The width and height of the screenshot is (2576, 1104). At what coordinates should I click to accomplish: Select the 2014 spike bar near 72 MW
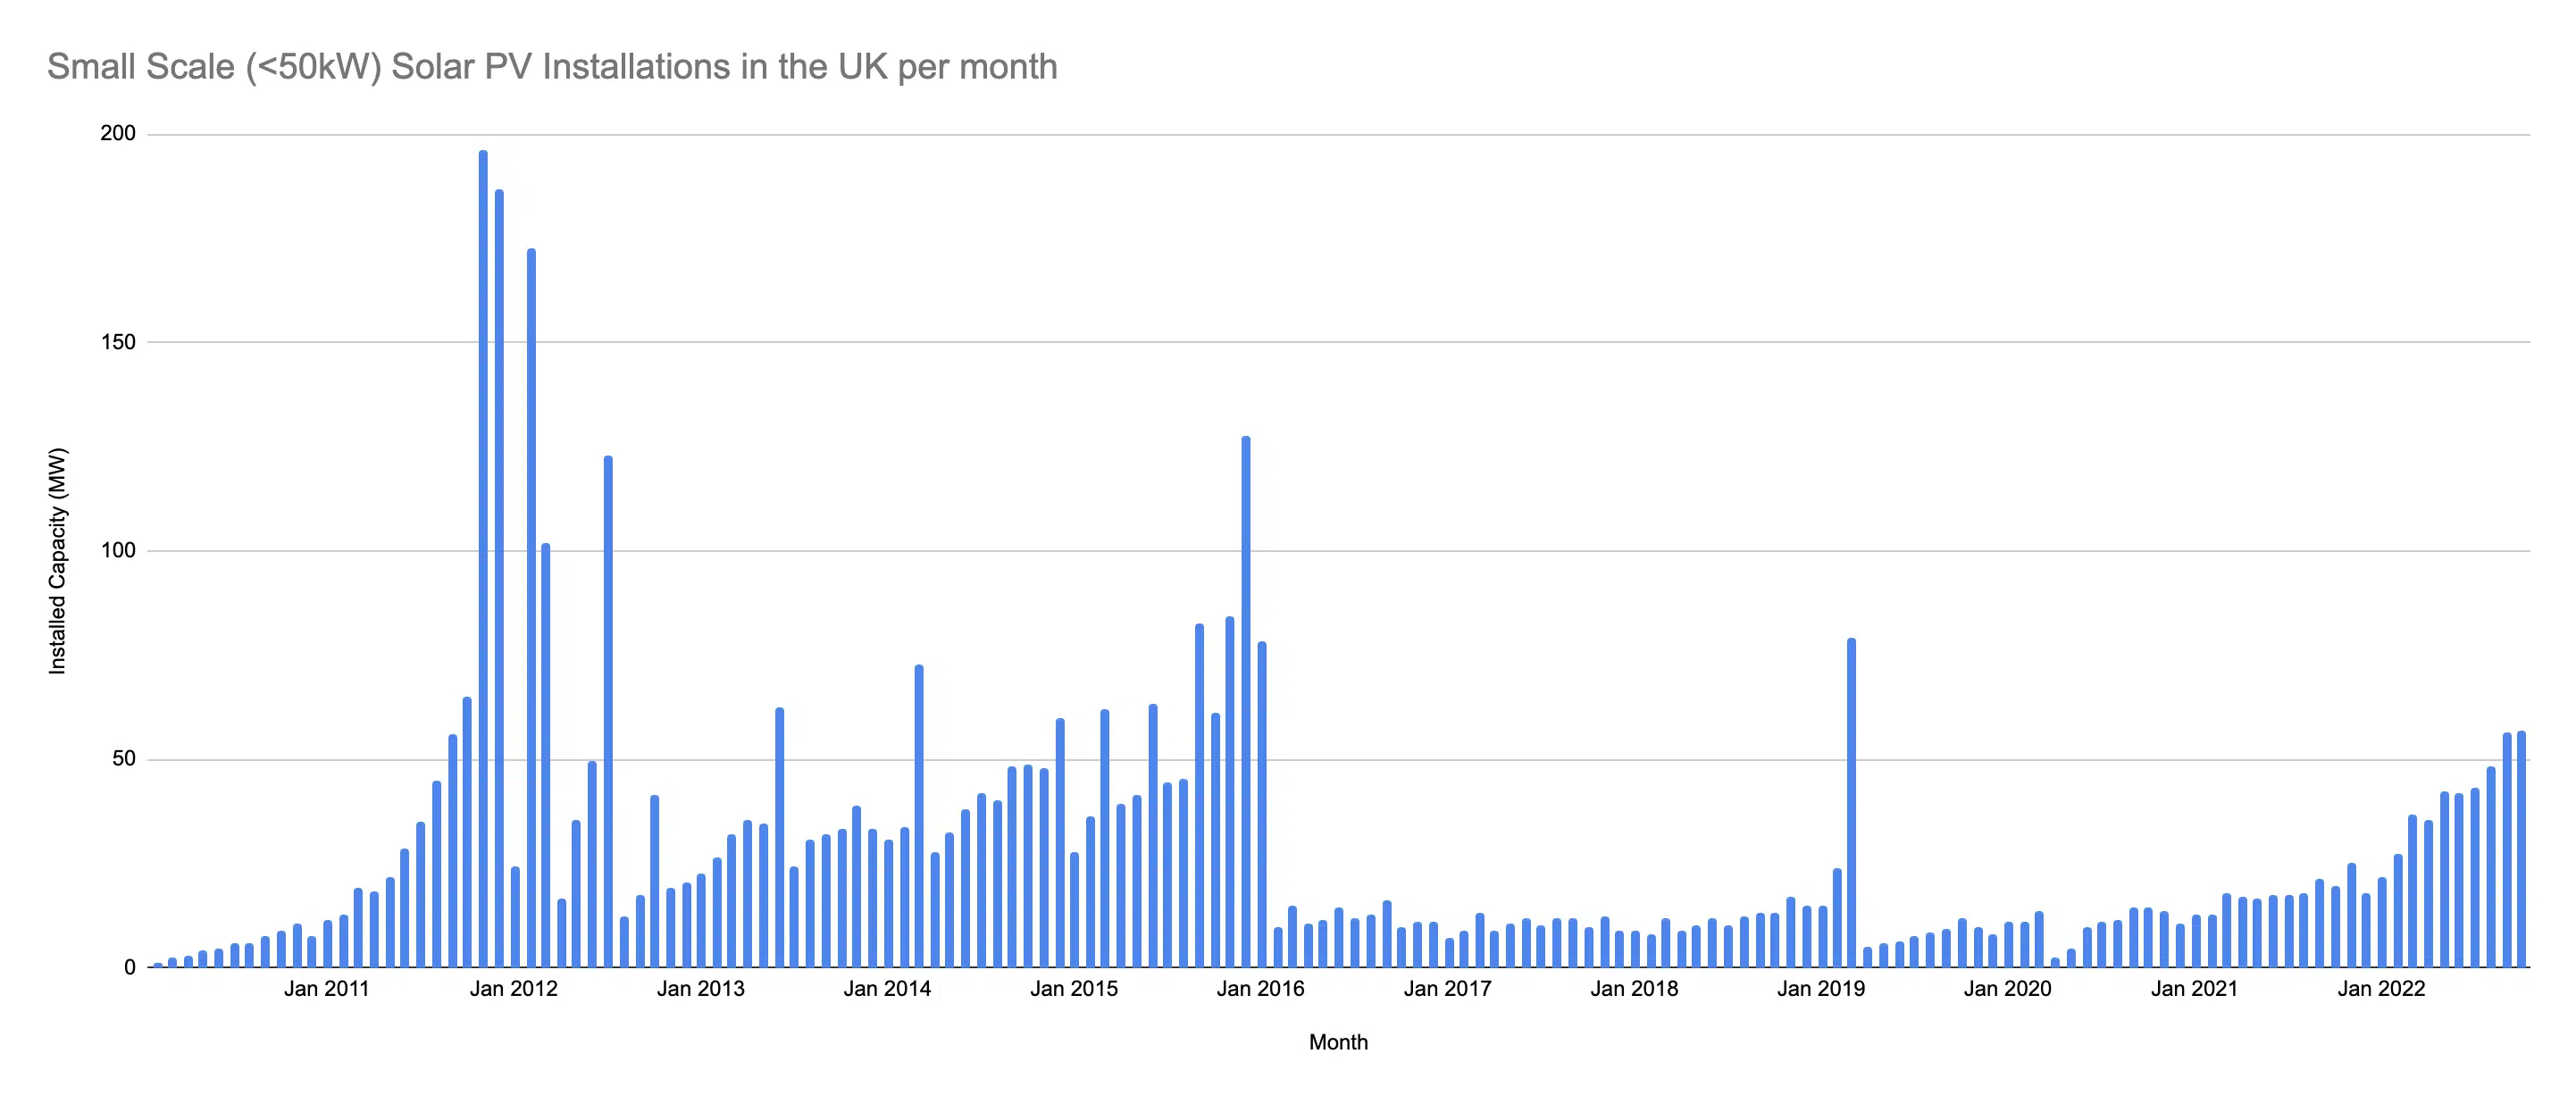919,816
